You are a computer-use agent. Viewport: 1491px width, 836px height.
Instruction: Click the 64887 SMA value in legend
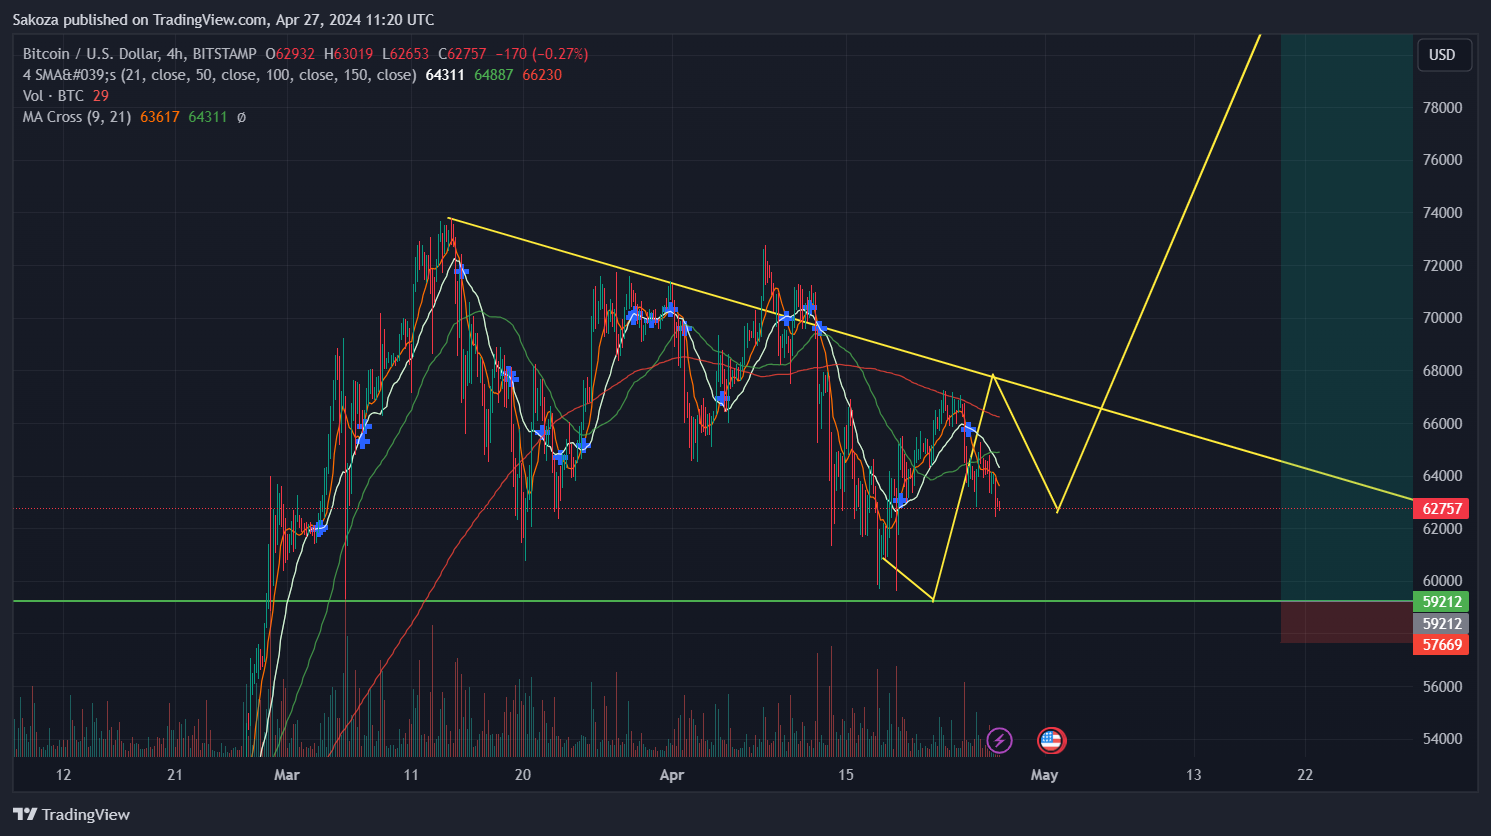[494, 75]
